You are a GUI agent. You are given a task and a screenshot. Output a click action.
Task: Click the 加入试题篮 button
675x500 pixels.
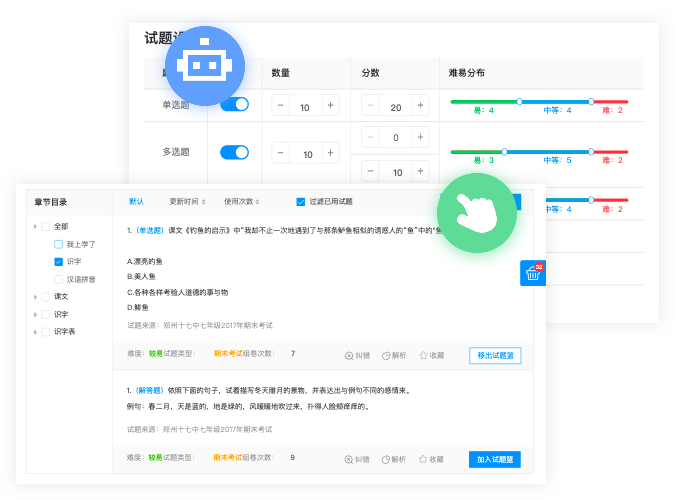point(494,459)
